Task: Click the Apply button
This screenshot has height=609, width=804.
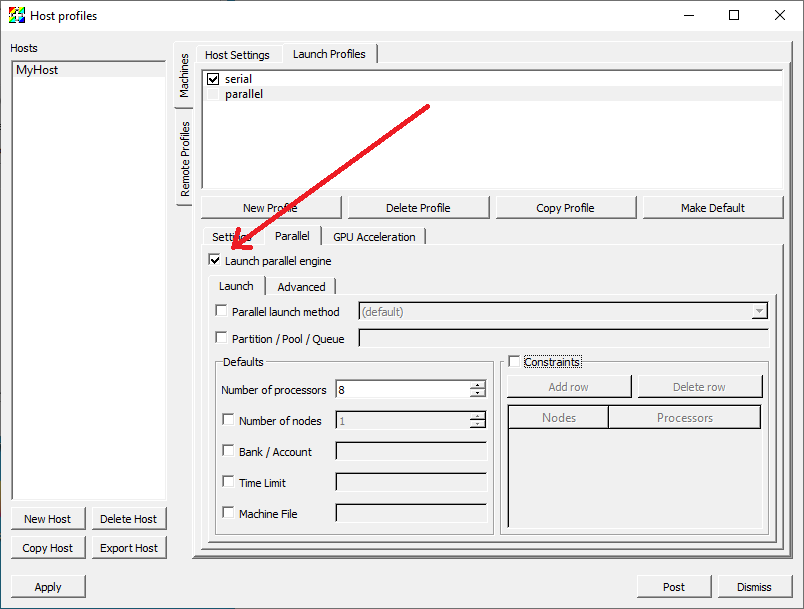Action: [x=48, y=587]
